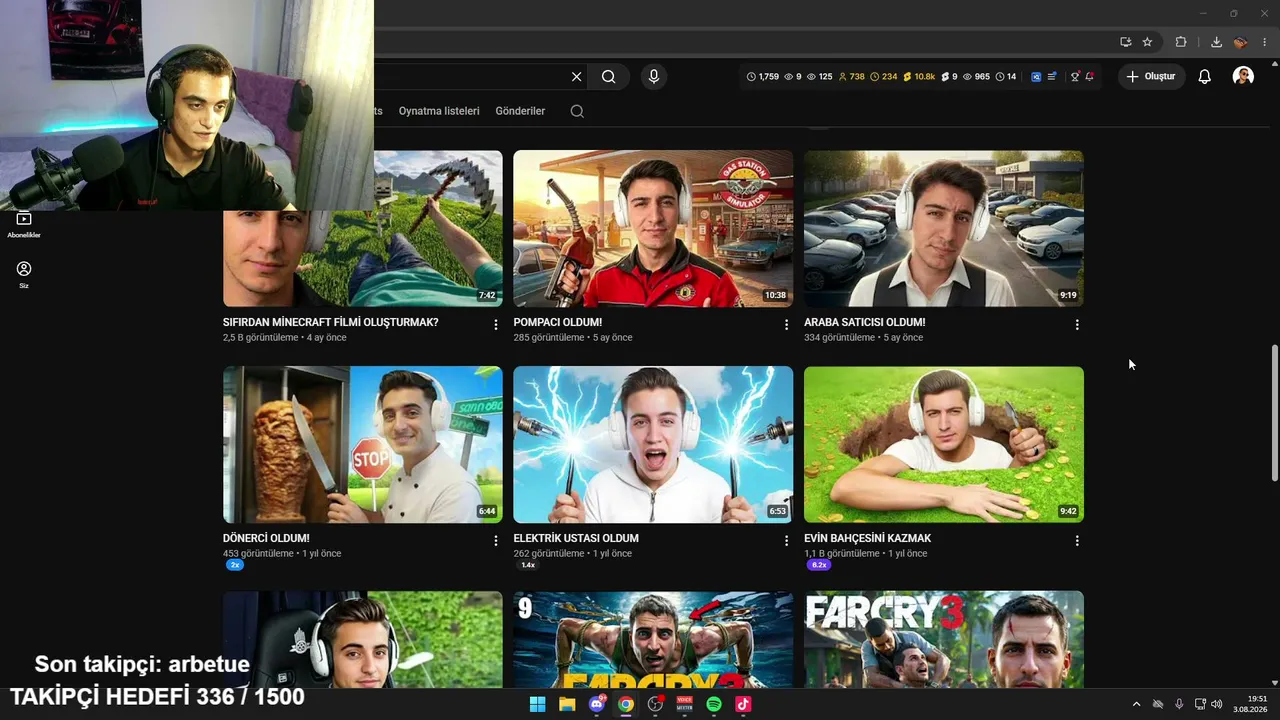Open options menu for EVİN BAHÇESİNİ KAZMAK
The width and height of the screenshot is (1280, 720).
coord(1077,541)
